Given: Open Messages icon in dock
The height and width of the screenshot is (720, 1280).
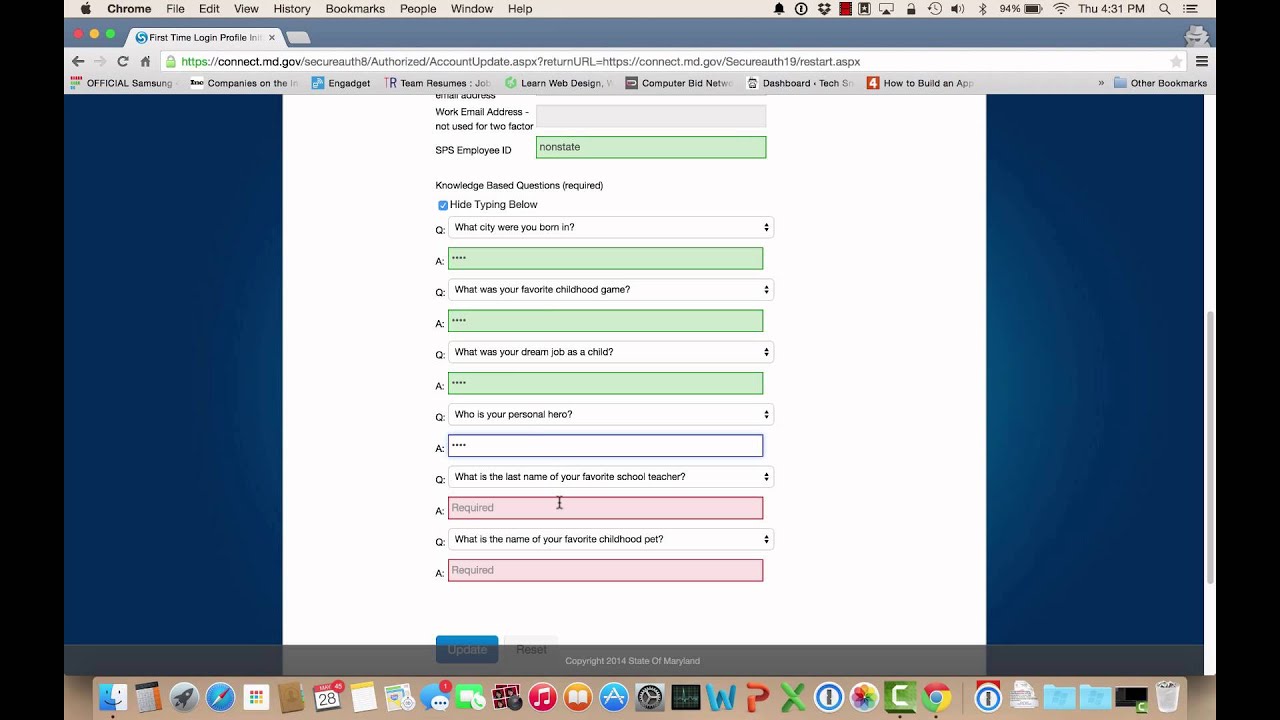Looking at the screenshot, I should tap(435, 697).
